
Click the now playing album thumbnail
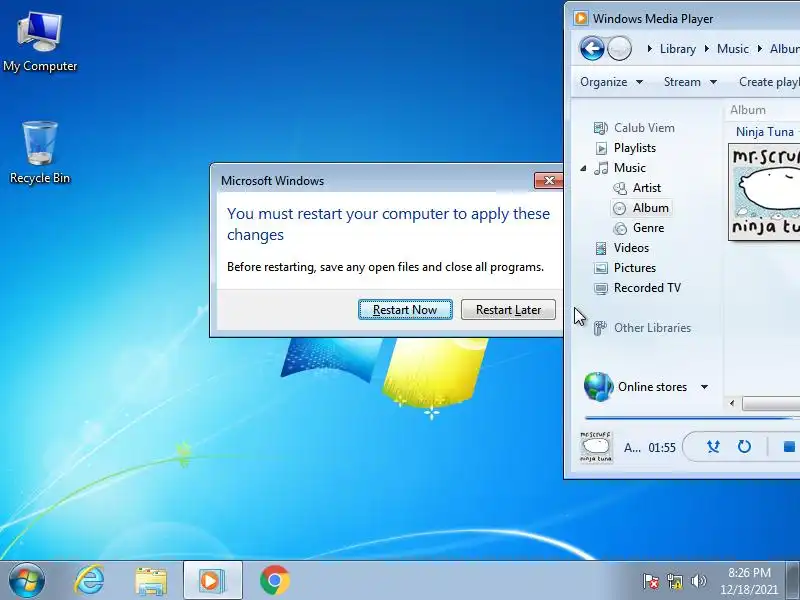tap(596, 447)
